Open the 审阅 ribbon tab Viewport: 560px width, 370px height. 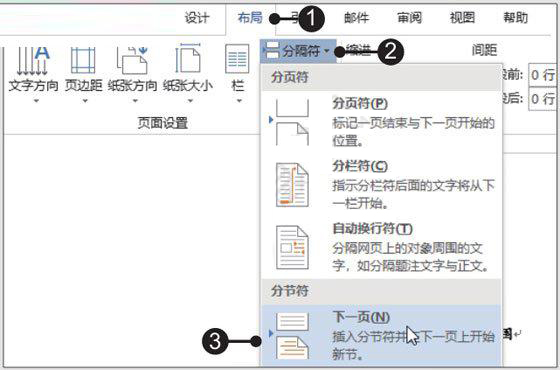[409, 18]
